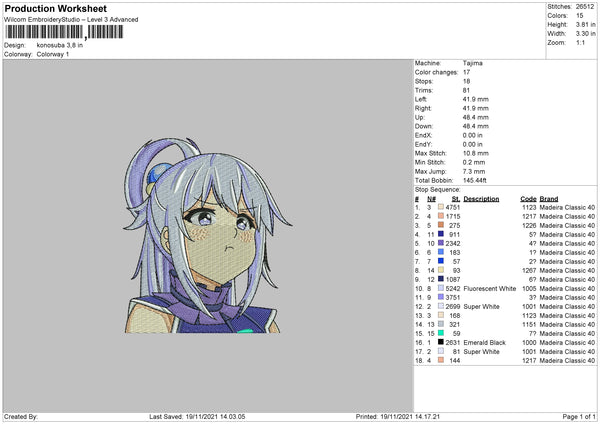
Task: Select the Zoom value 1:1
Action: click(580, 42)
